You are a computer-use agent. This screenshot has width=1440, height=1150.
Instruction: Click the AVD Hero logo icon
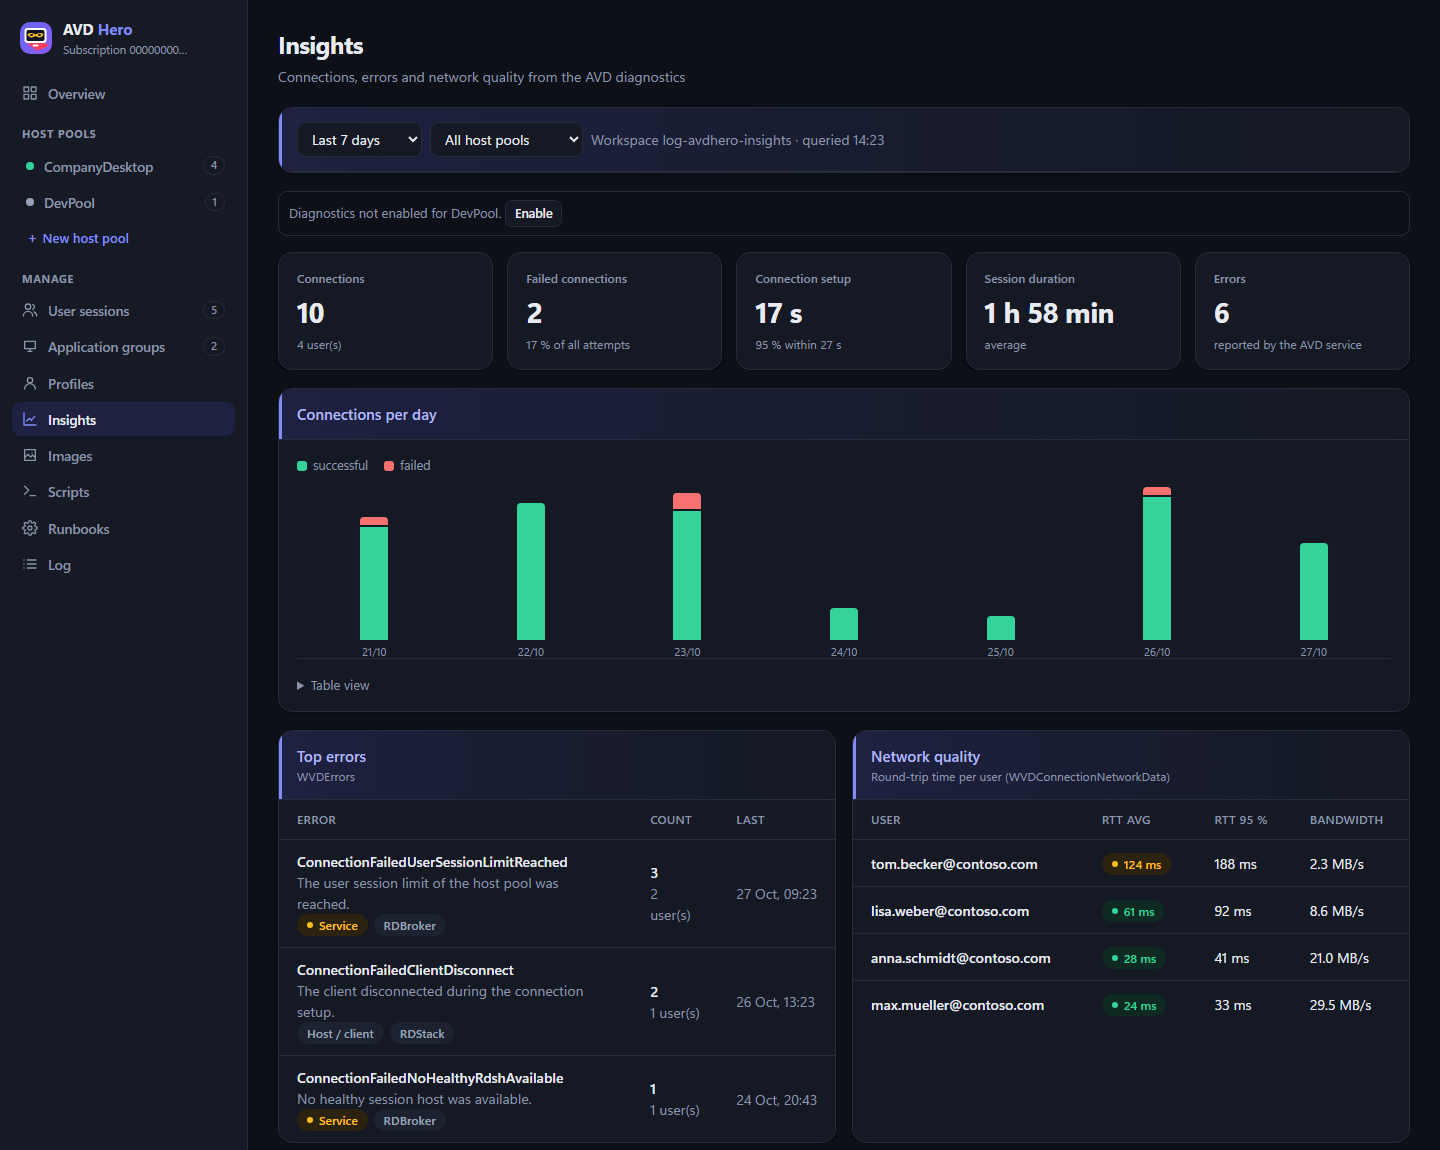[36, 38]
